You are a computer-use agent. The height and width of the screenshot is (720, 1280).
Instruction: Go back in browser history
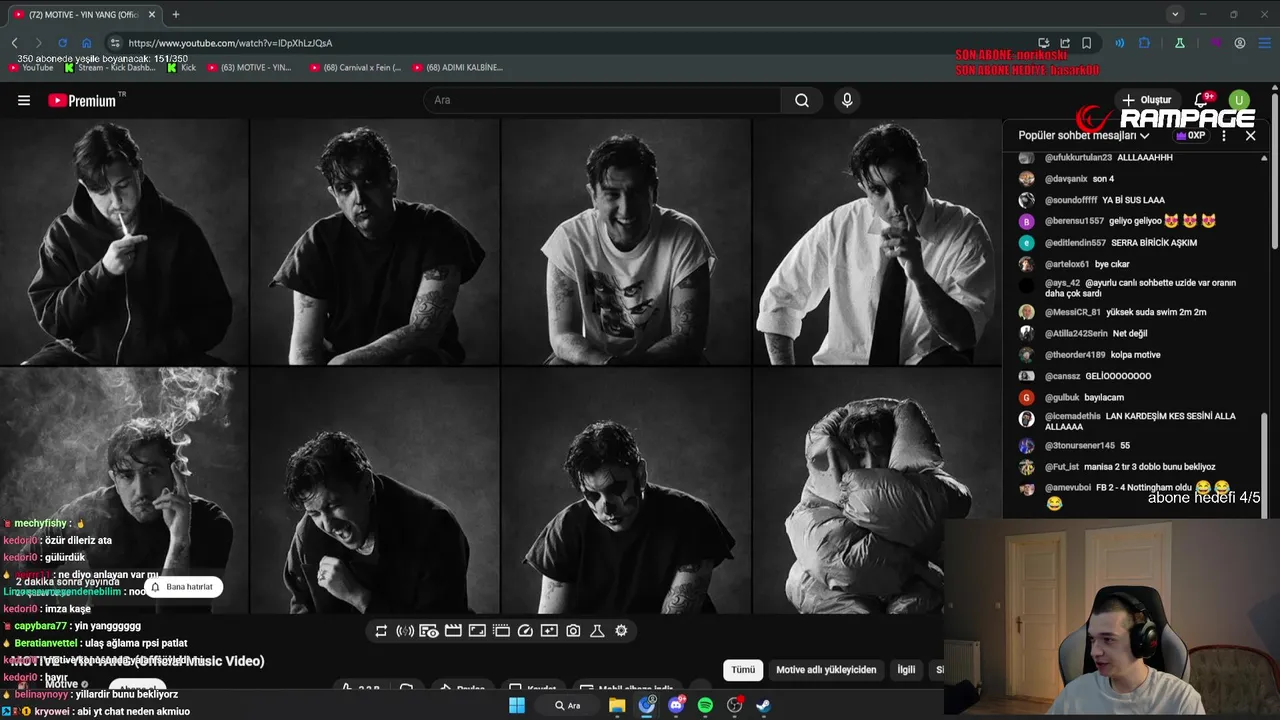coord(15,43)
